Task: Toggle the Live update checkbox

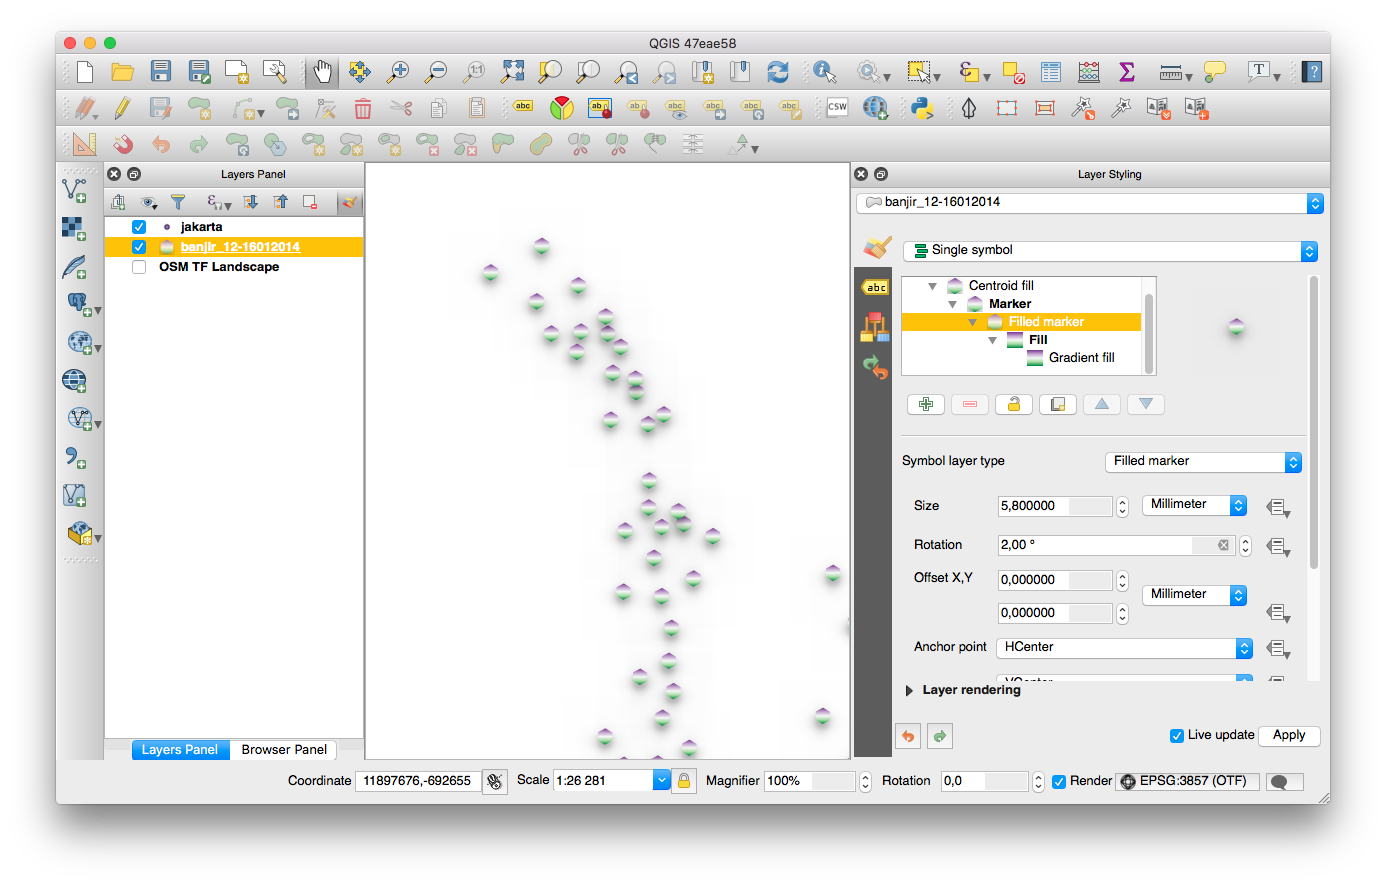Action: click(1177, 735)
